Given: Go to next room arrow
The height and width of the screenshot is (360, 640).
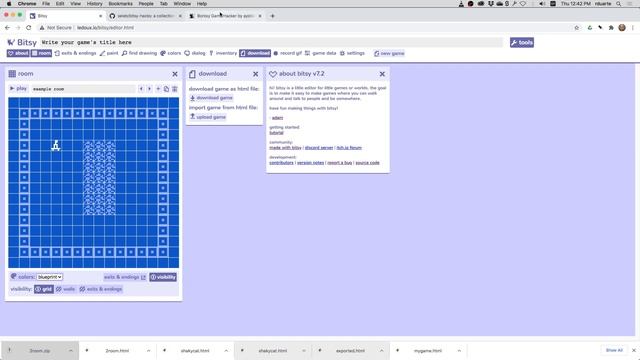Looking at the screenshot, I should point(149,89).
